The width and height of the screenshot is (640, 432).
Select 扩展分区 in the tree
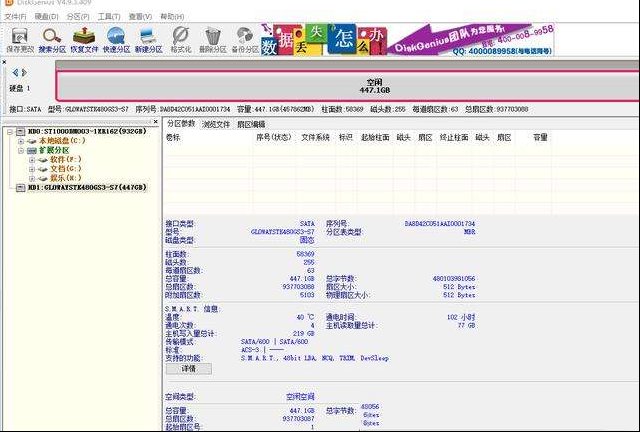pos(54,151)
